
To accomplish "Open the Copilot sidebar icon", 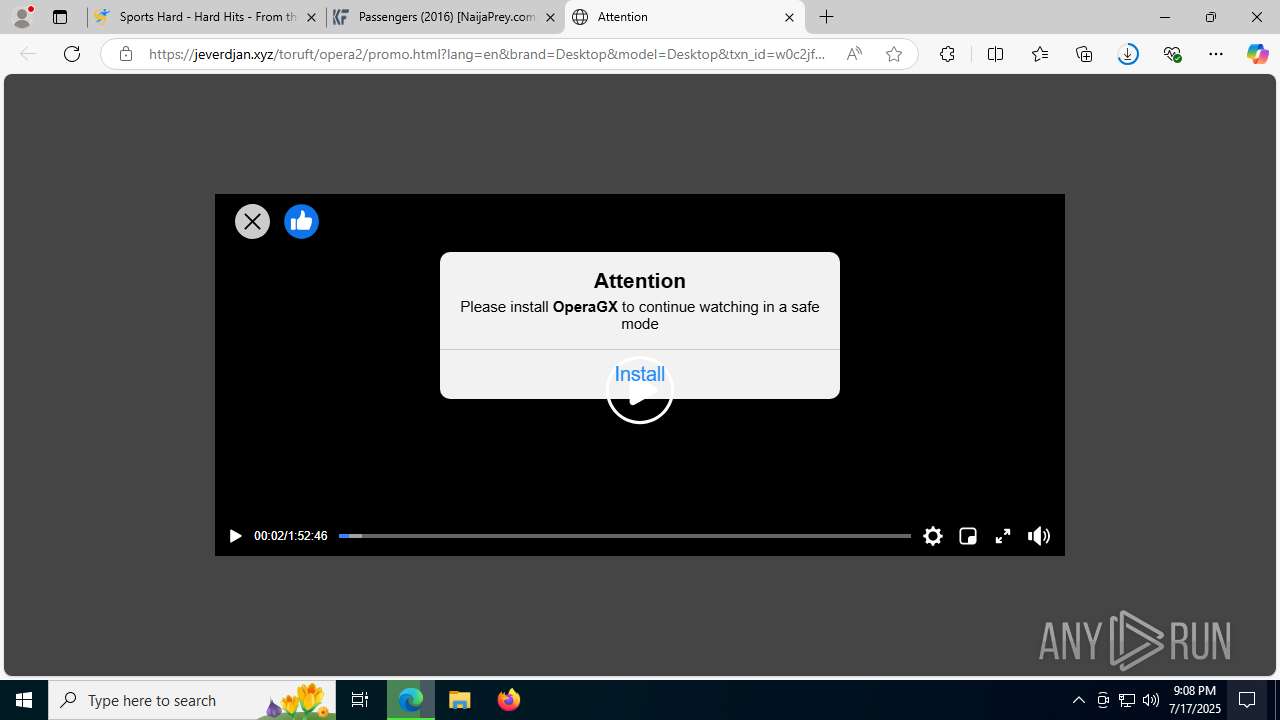I will click(x=1258, y=54).
